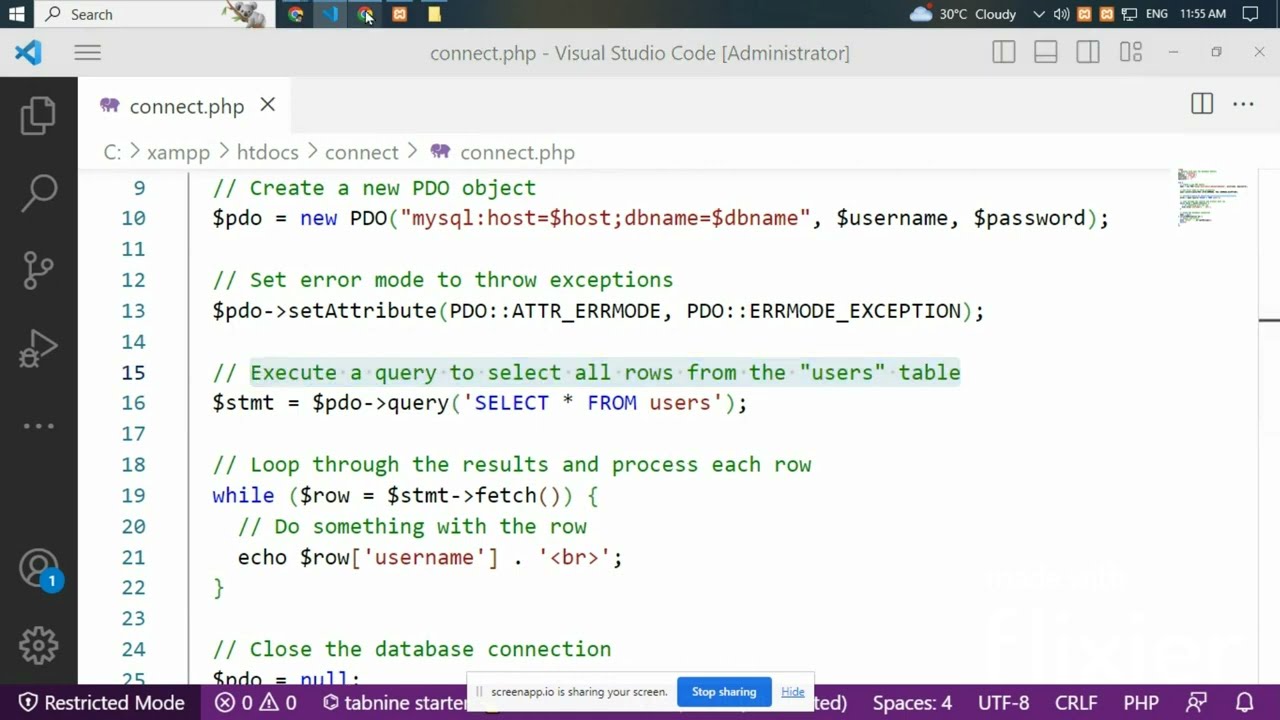This screenshot has width=1280, height=720.
Task: Click the xampp breadcrumb segment
Action: coord(178,152)
